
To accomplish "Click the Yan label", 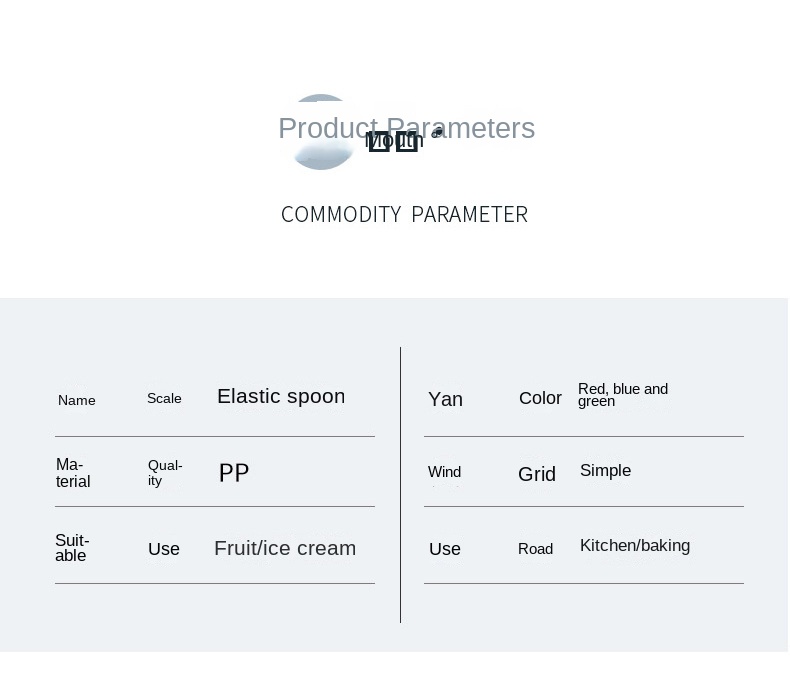I will pyautogui.click(x=445, y=399).
